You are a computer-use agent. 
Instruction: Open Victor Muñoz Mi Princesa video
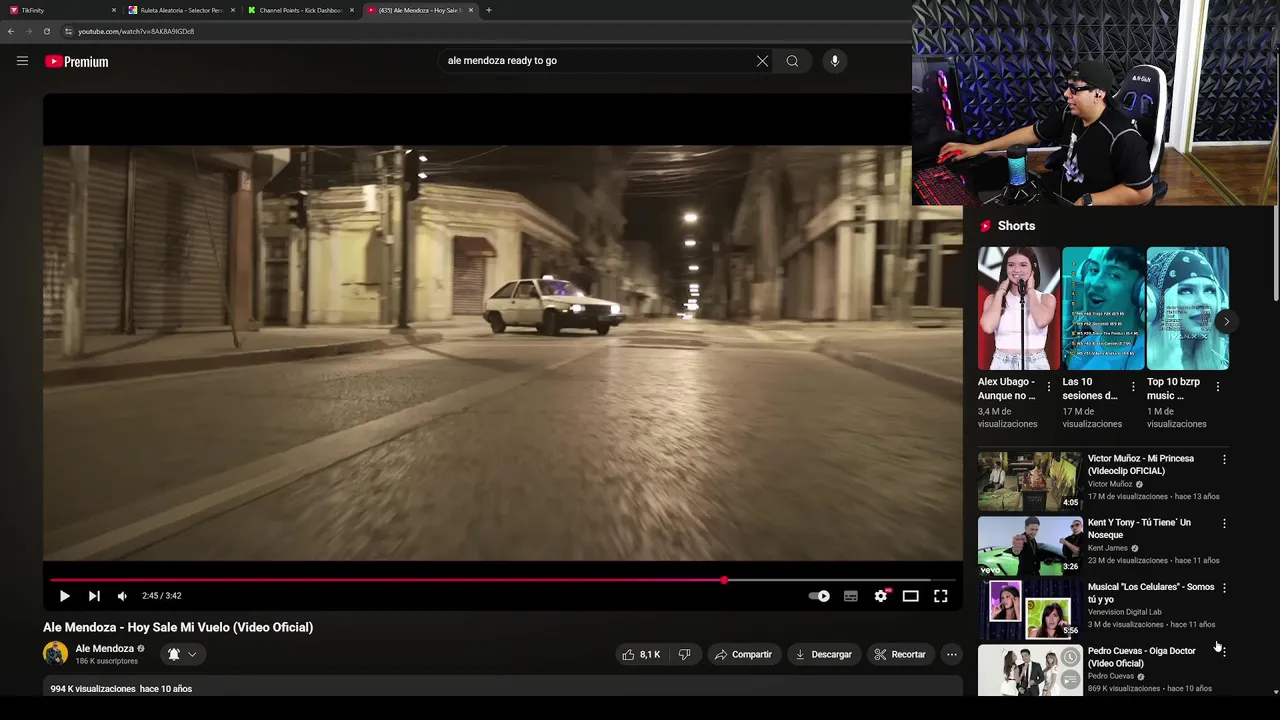1141,465
